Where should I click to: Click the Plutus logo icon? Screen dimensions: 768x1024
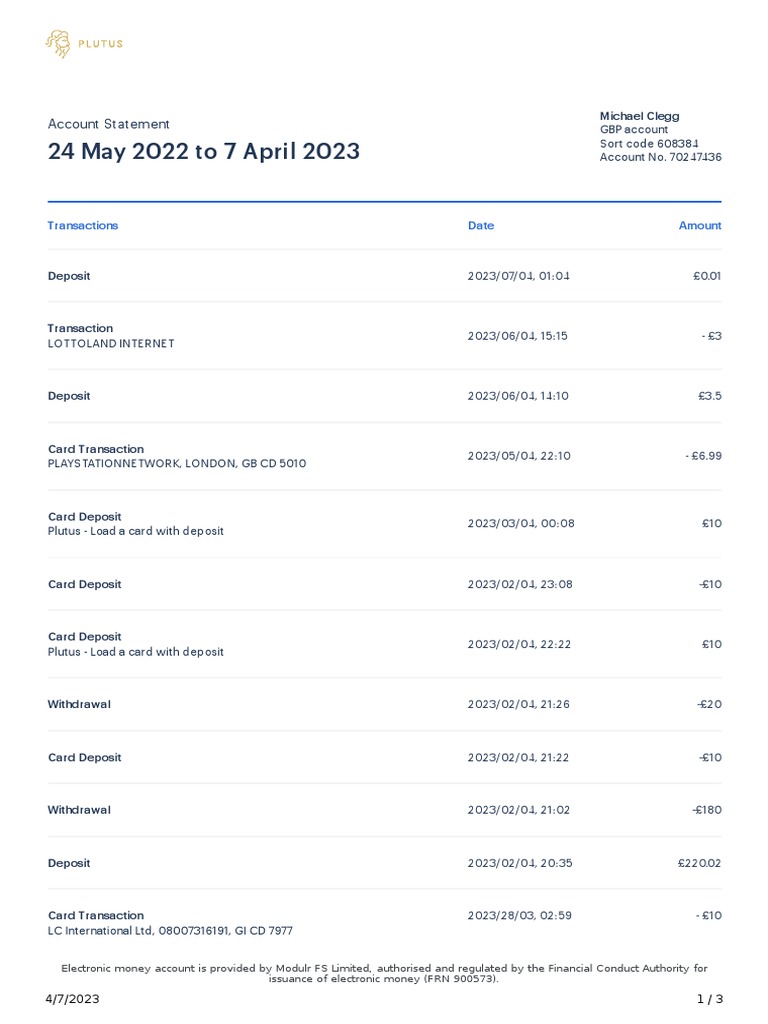[58, 43]
